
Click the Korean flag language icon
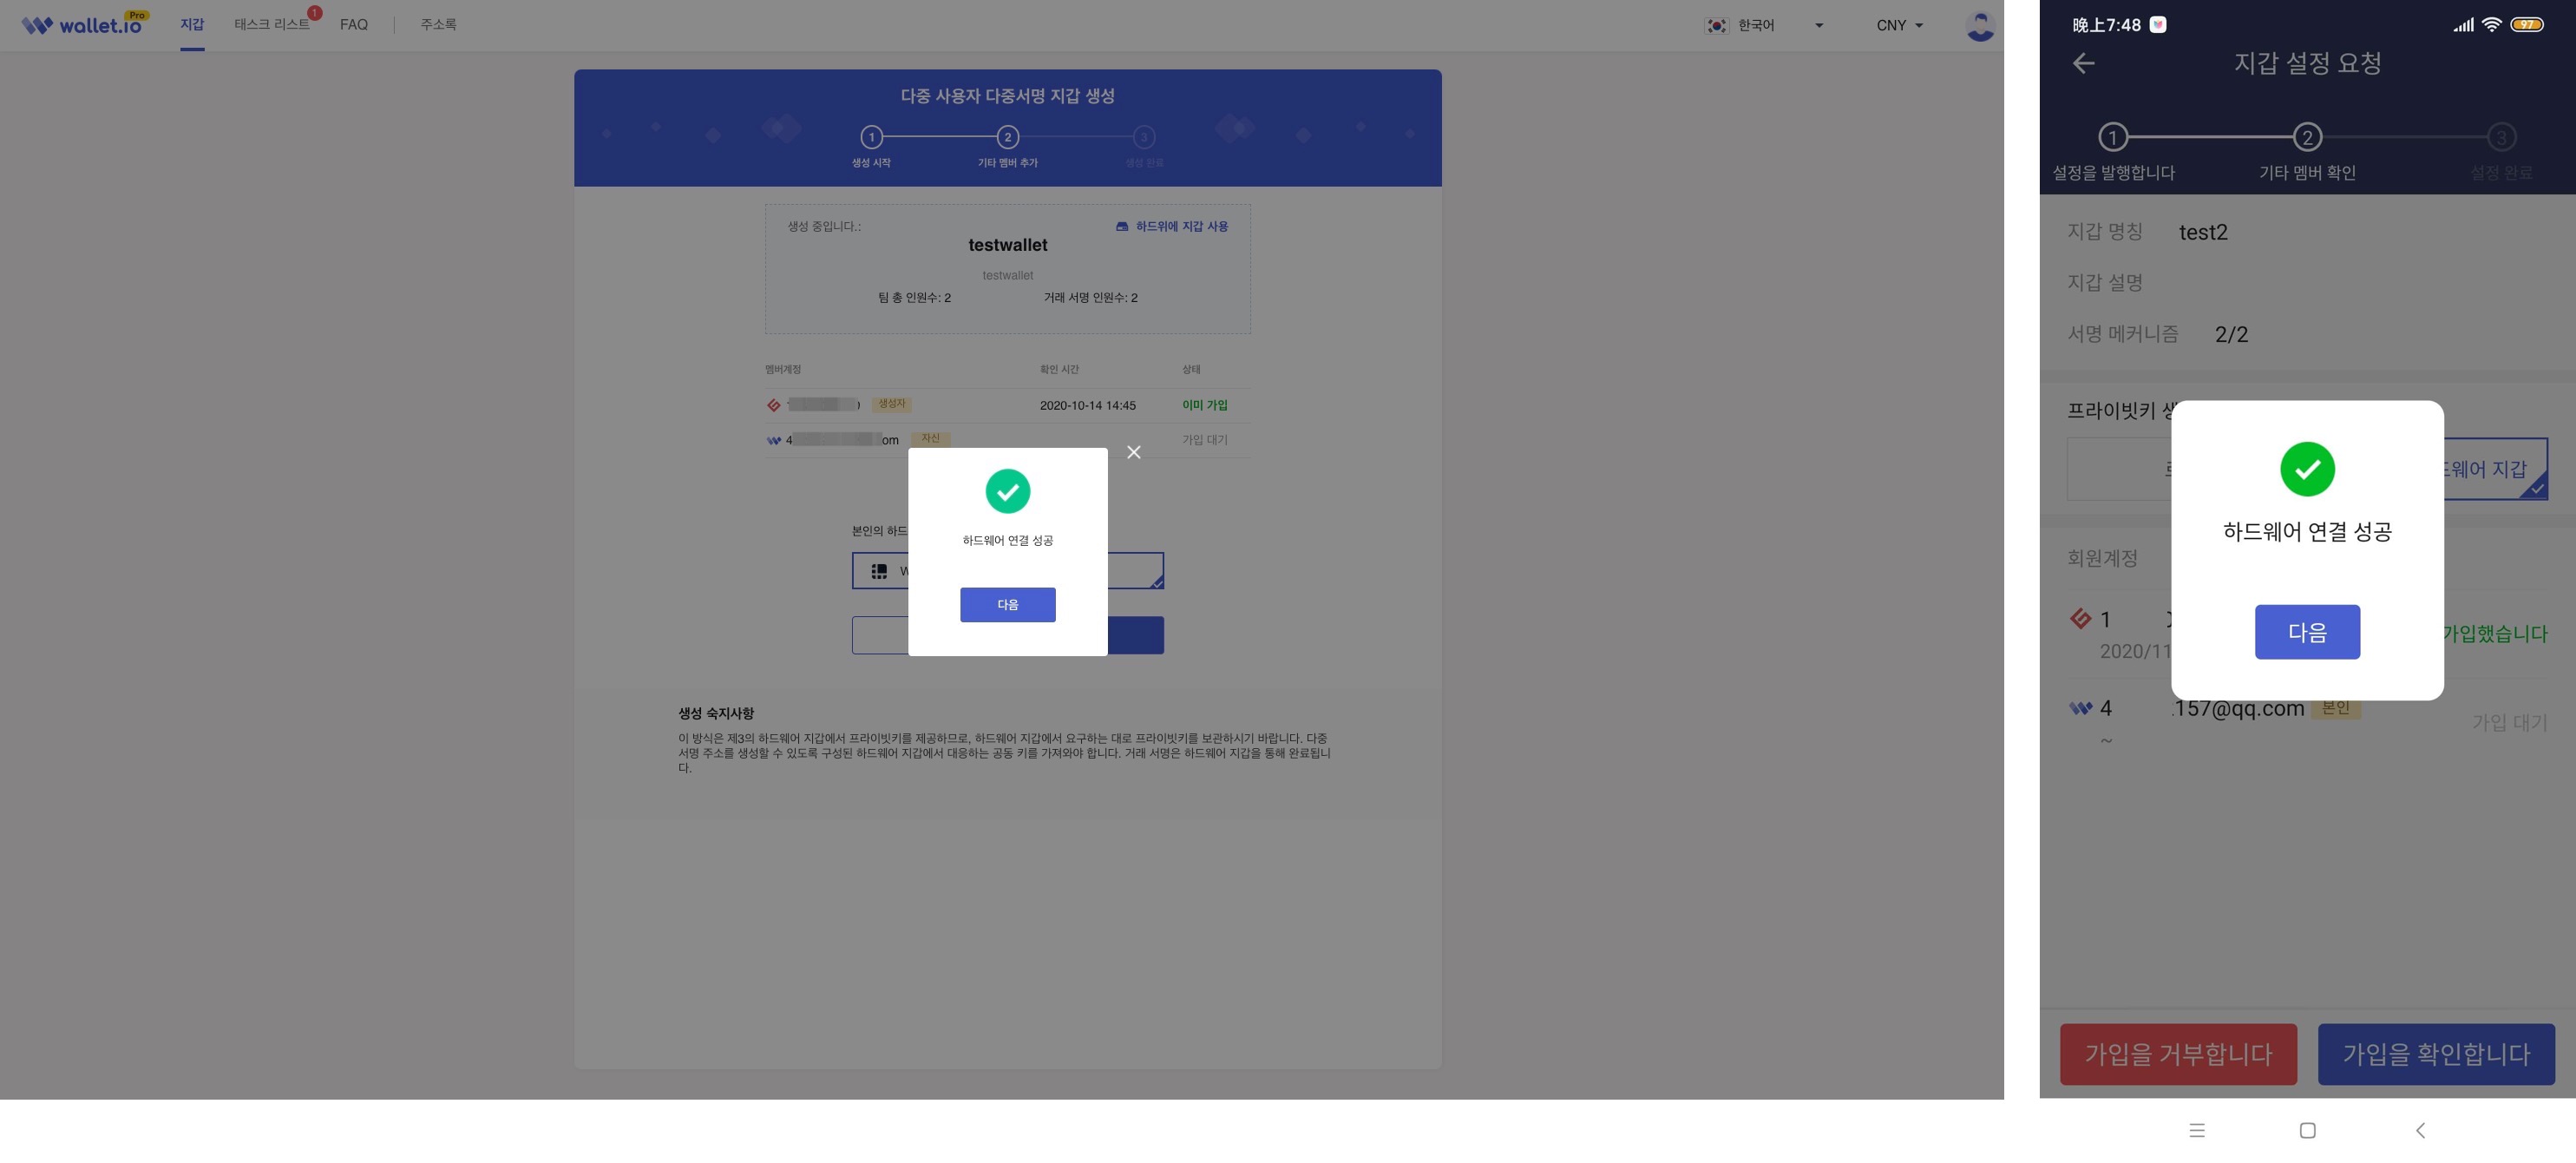[x=1716, y=25]
